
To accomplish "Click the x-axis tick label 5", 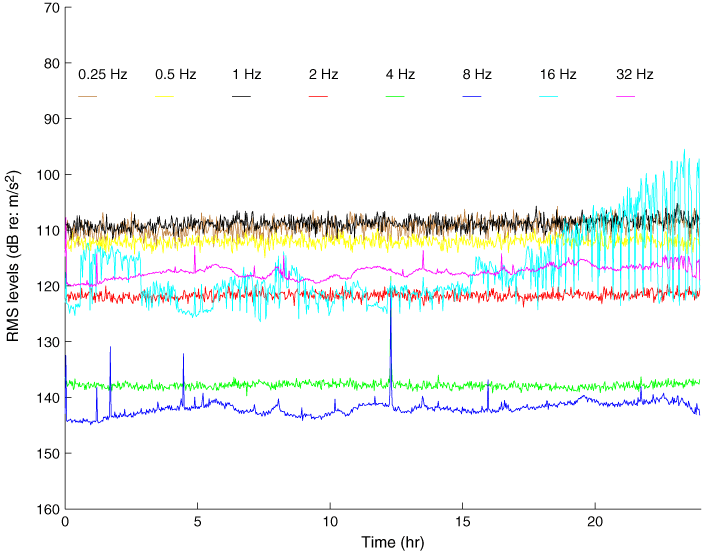I will (x=197, y=522).
